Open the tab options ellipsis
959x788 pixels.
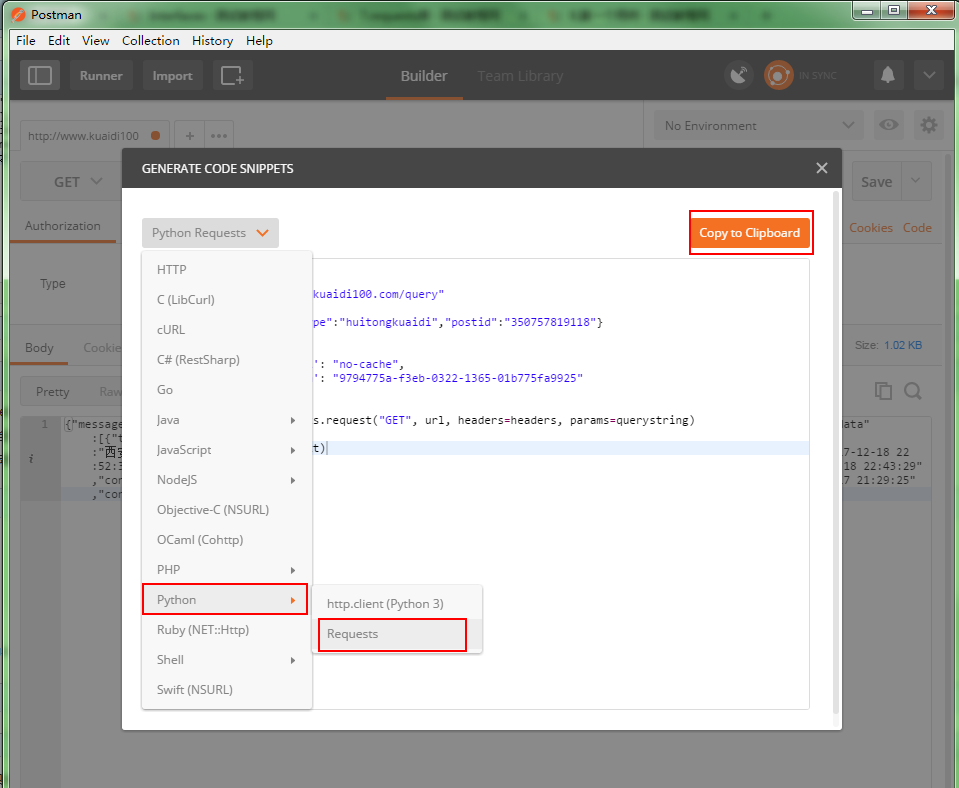point(219,136)
